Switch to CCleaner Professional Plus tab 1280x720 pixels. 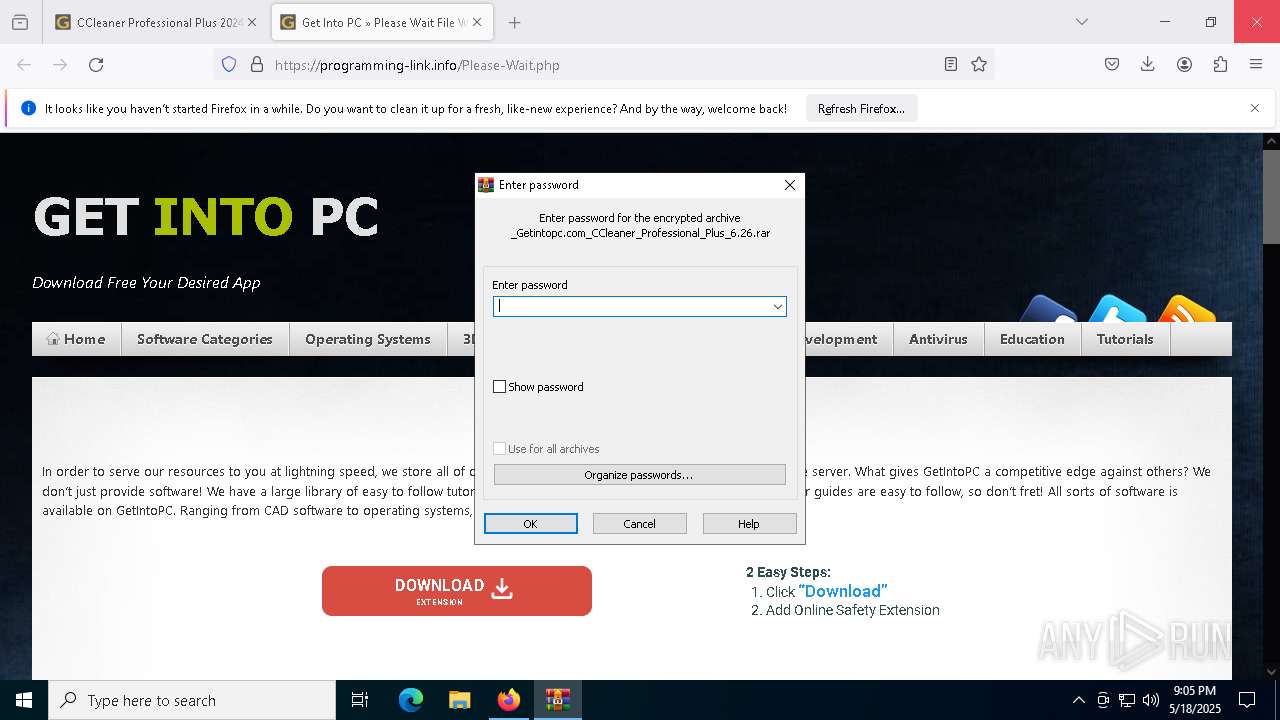[x=155, y=22]
